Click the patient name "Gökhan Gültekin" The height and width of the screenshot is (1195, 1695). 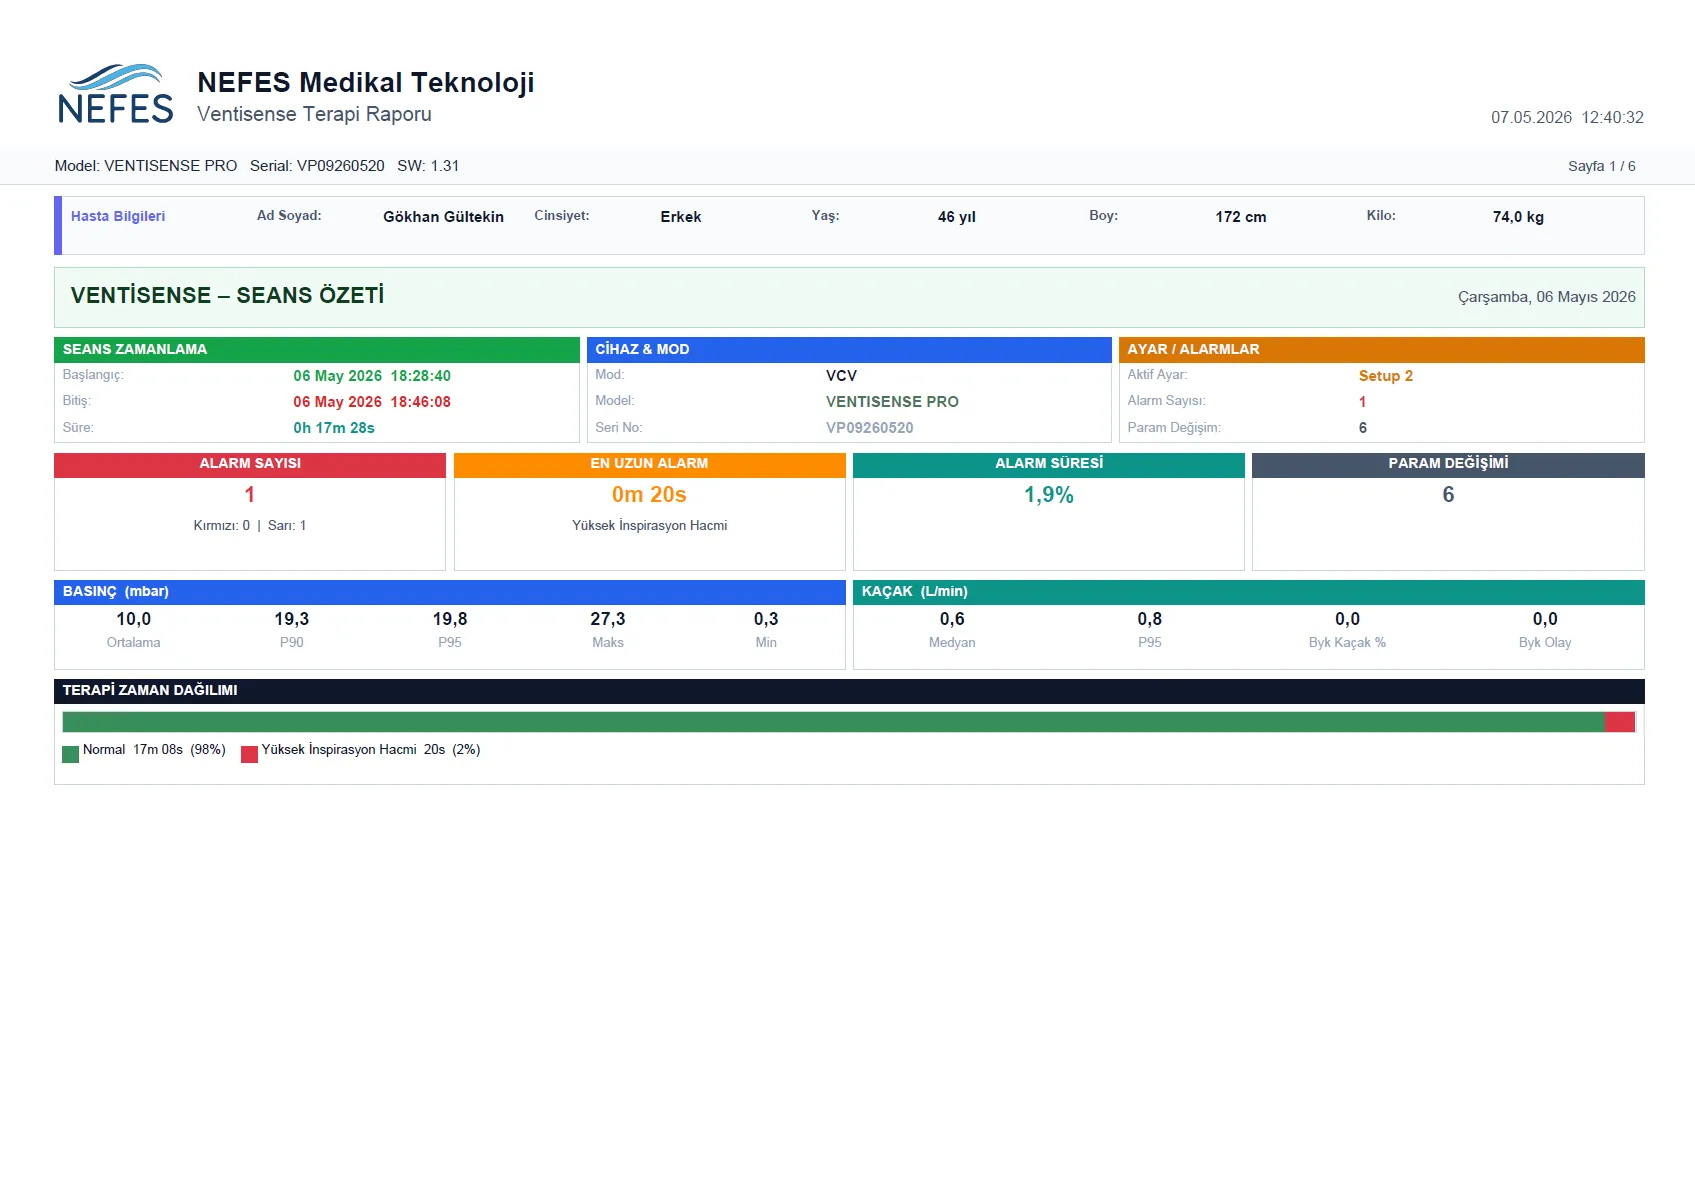pyautogui.click(x=443, y=217)
